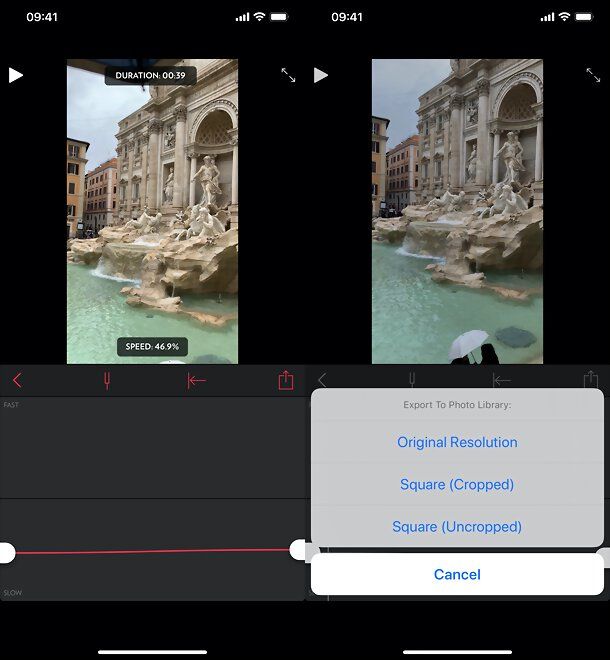
Task: Tap the FAST label on speed graph
Action: (11, 405)
